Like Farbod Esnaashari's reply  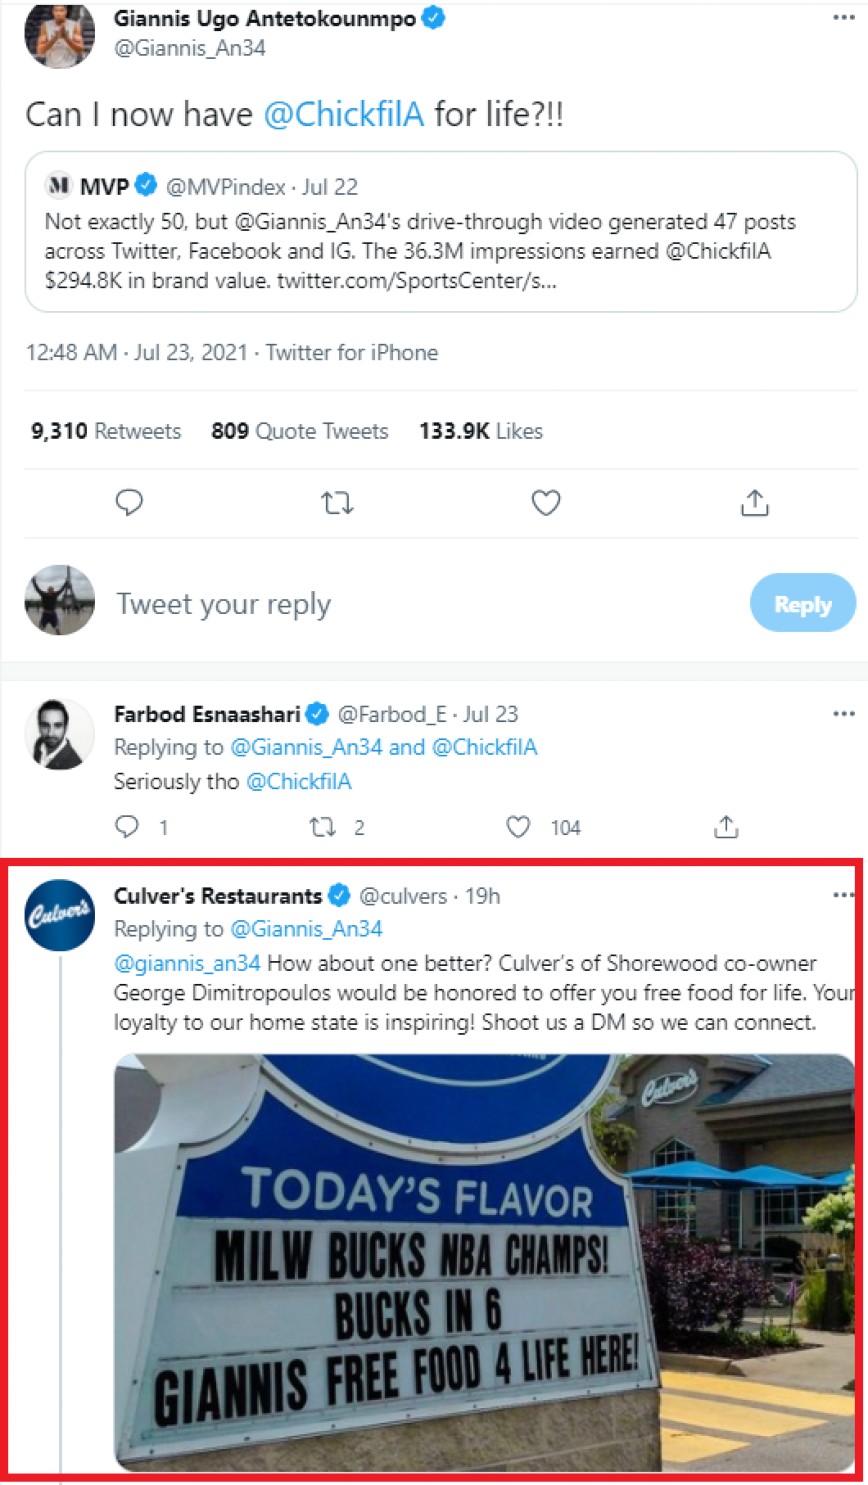(518, 826)
